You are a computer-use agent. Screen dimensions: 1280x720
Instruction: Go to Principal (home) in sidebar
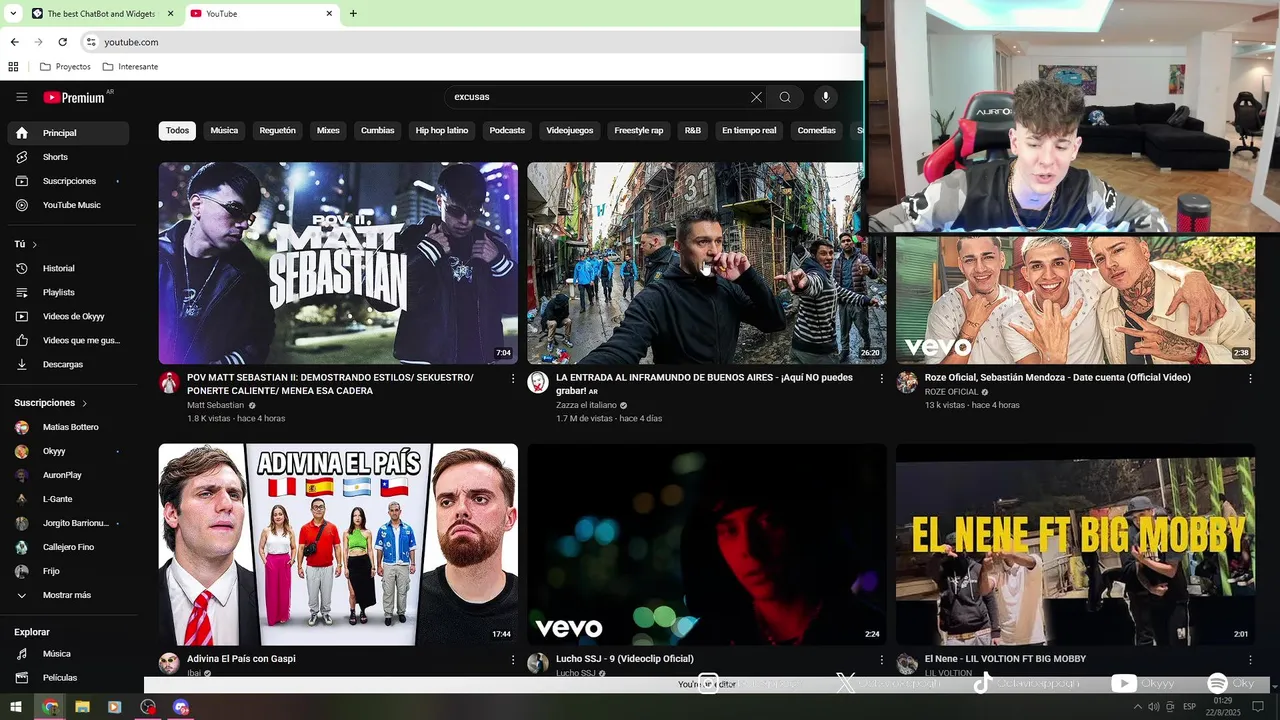pyautogui.click(x=68, y=133)
